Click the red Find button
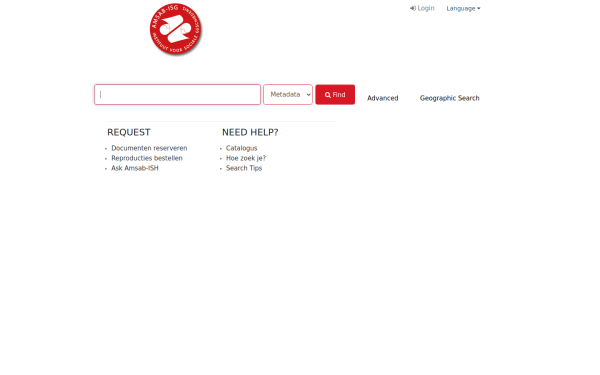Image resolution: width=600 pixels, height=375 pixels. click(x=335, y=95)
